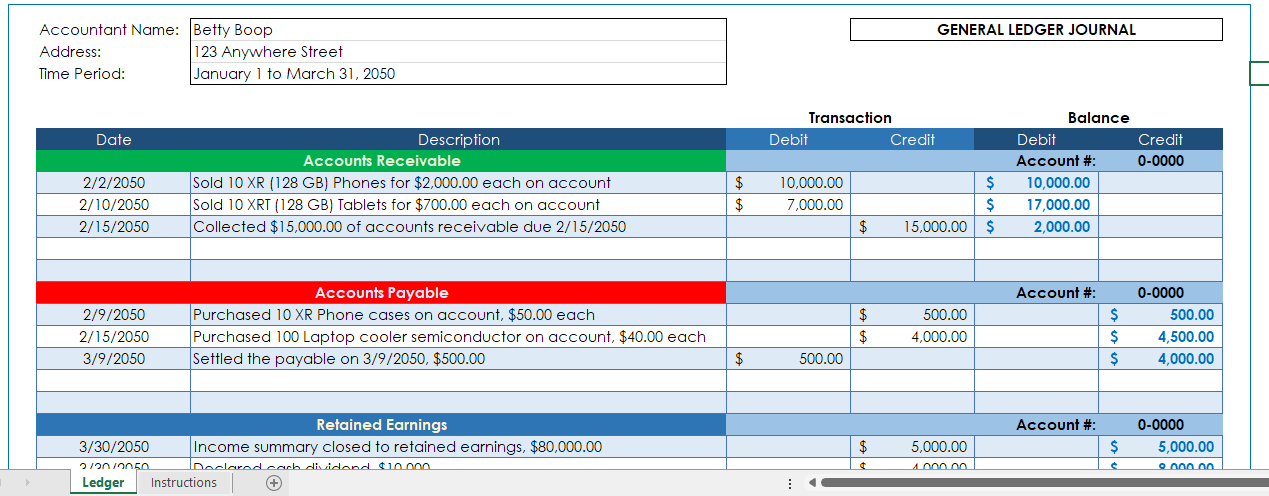This screenshot has width=1269, height=496.
Task: Click the Balance Debit column header
Action: click(1036, 140)
